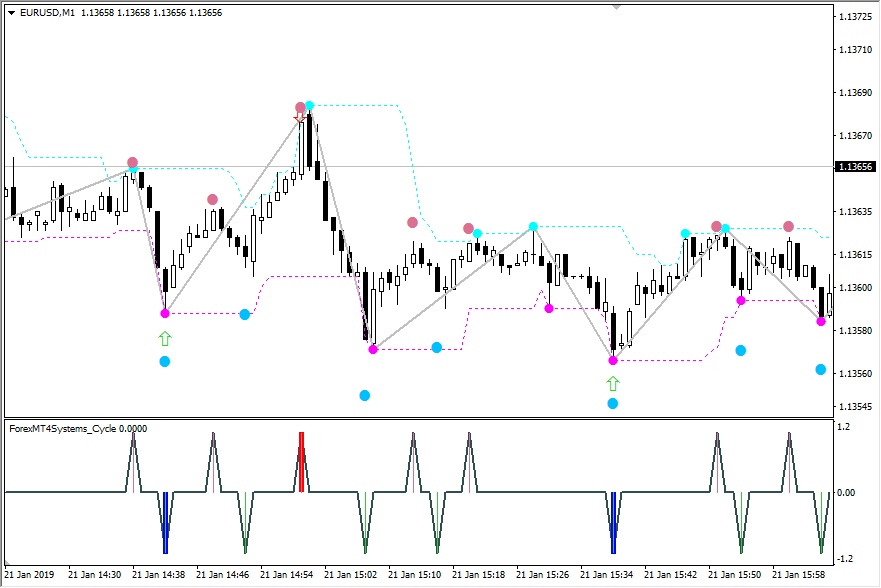
Task: Click the gray chart shift triangle at top
Action: coord(616,7)
